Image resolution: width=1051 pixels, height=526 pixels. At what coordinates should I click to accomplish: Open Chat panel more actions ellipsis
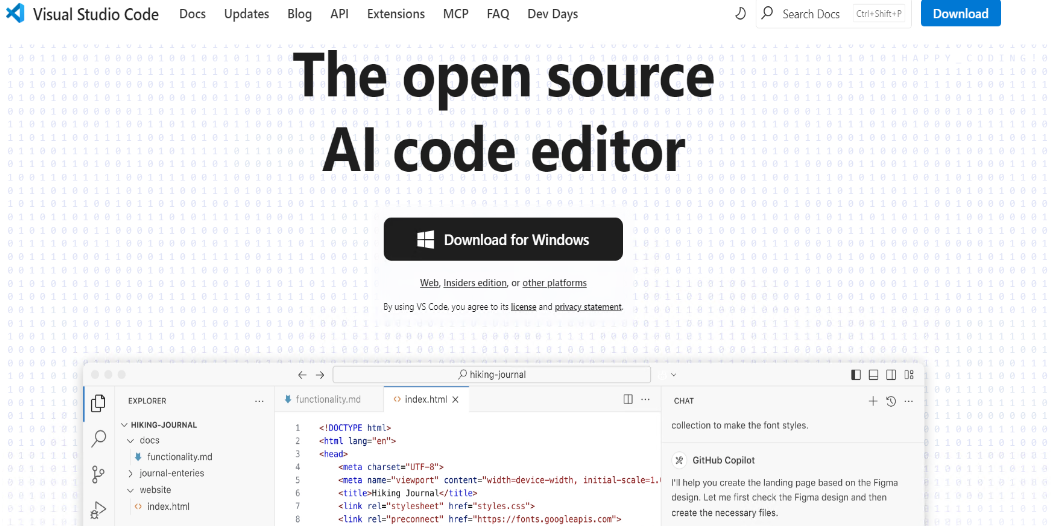tap(908, 401)
